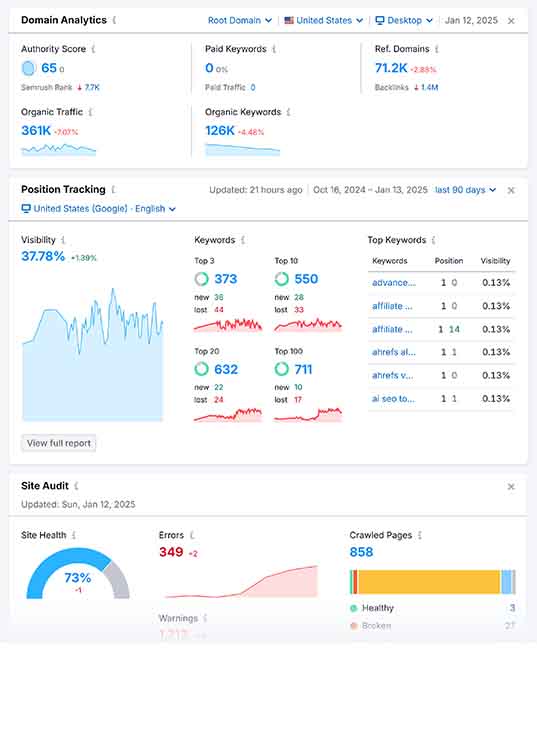Click the Top 100 donut icon
Image resolution: width=537 pixels, height=741 pixels.
coord(282,369)
